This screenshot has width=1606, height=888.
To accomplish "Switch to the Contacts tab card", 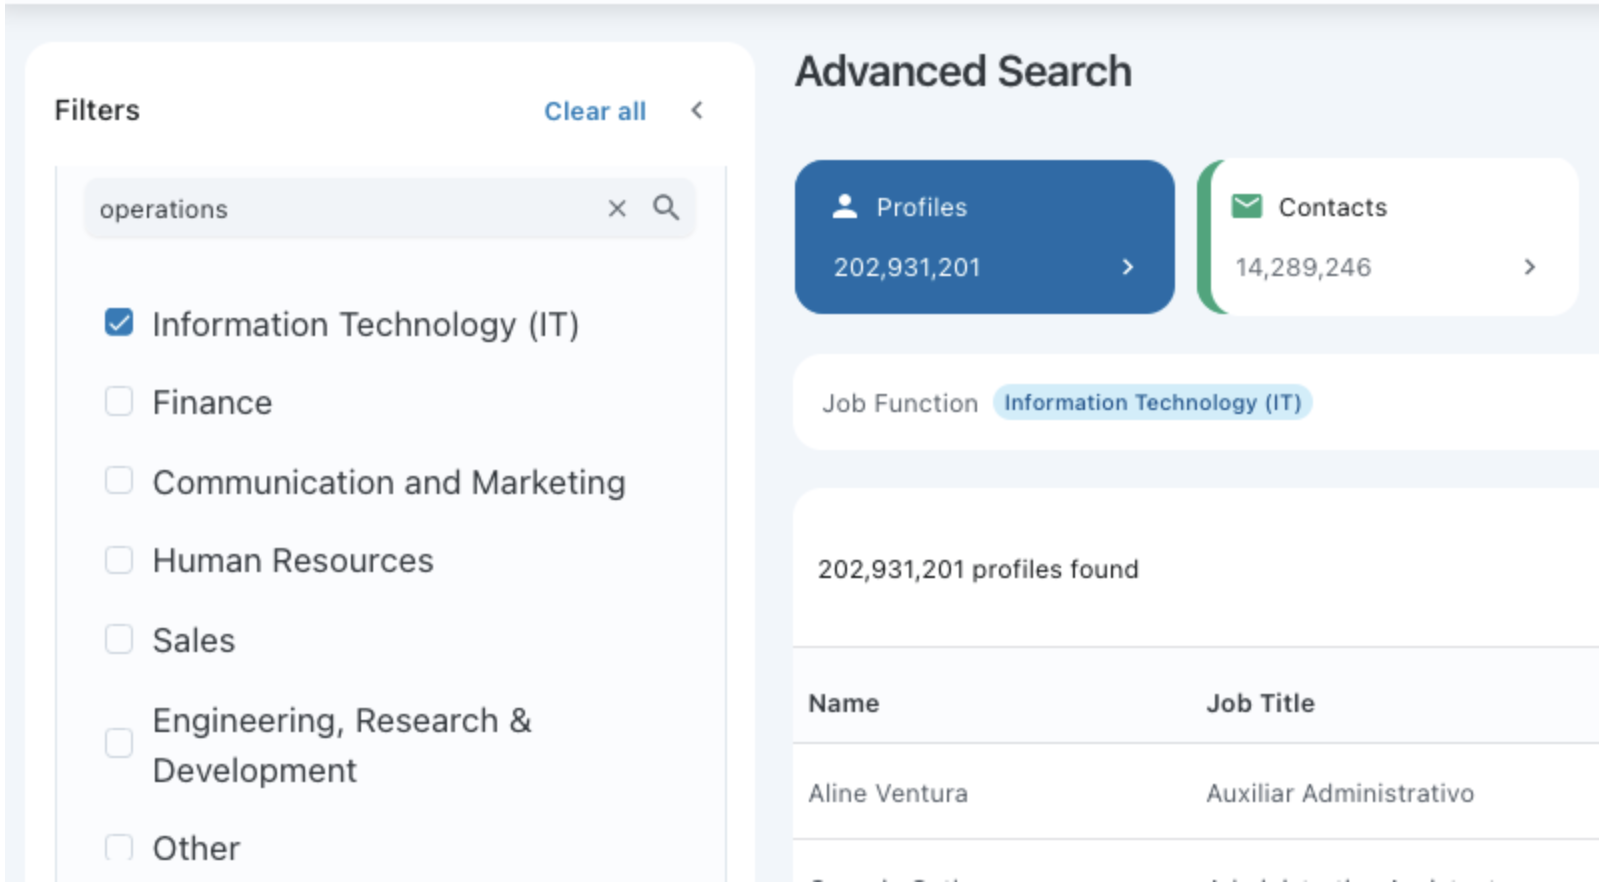I will [x=1388, y=237].
